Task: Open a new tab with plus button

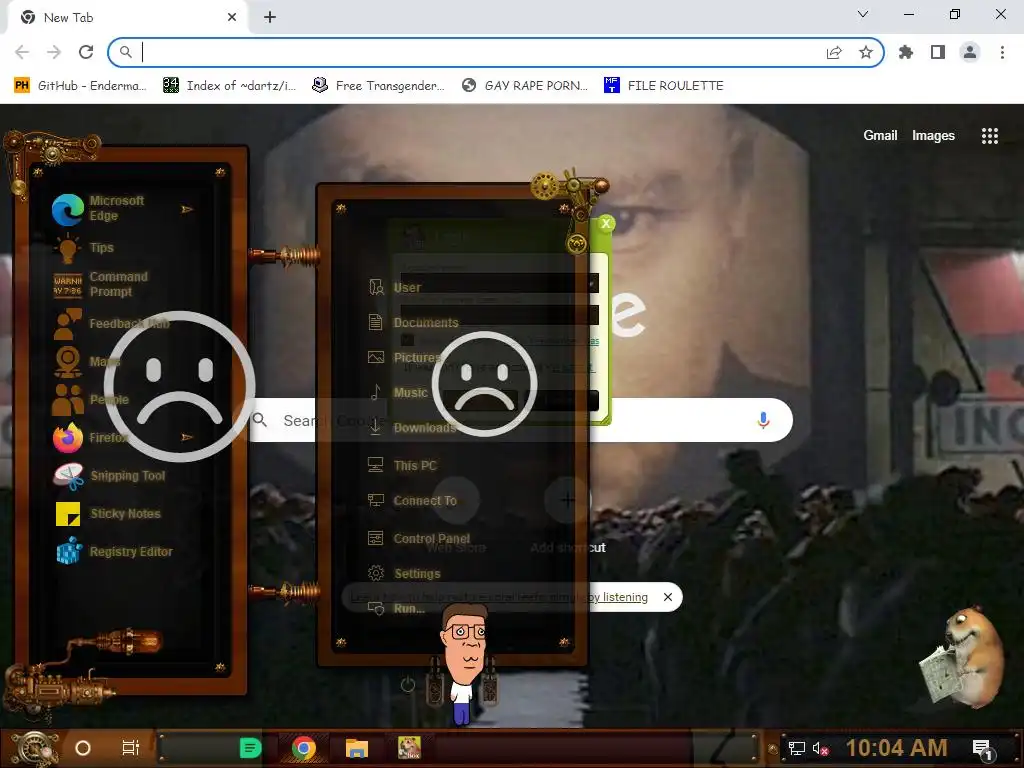Action: 270,17
